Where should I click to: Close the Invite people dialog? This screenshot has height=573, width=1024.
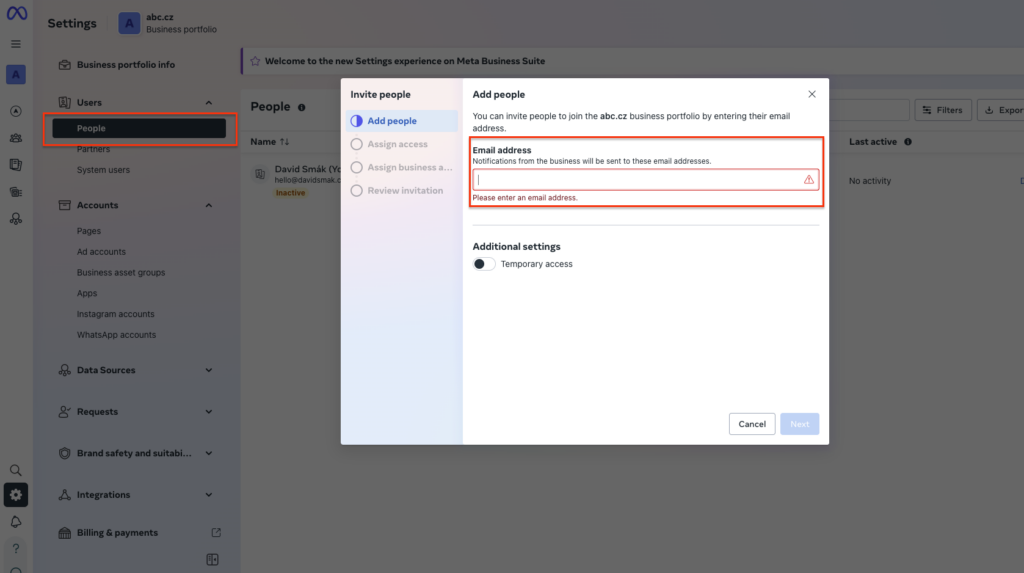(812, 94)
